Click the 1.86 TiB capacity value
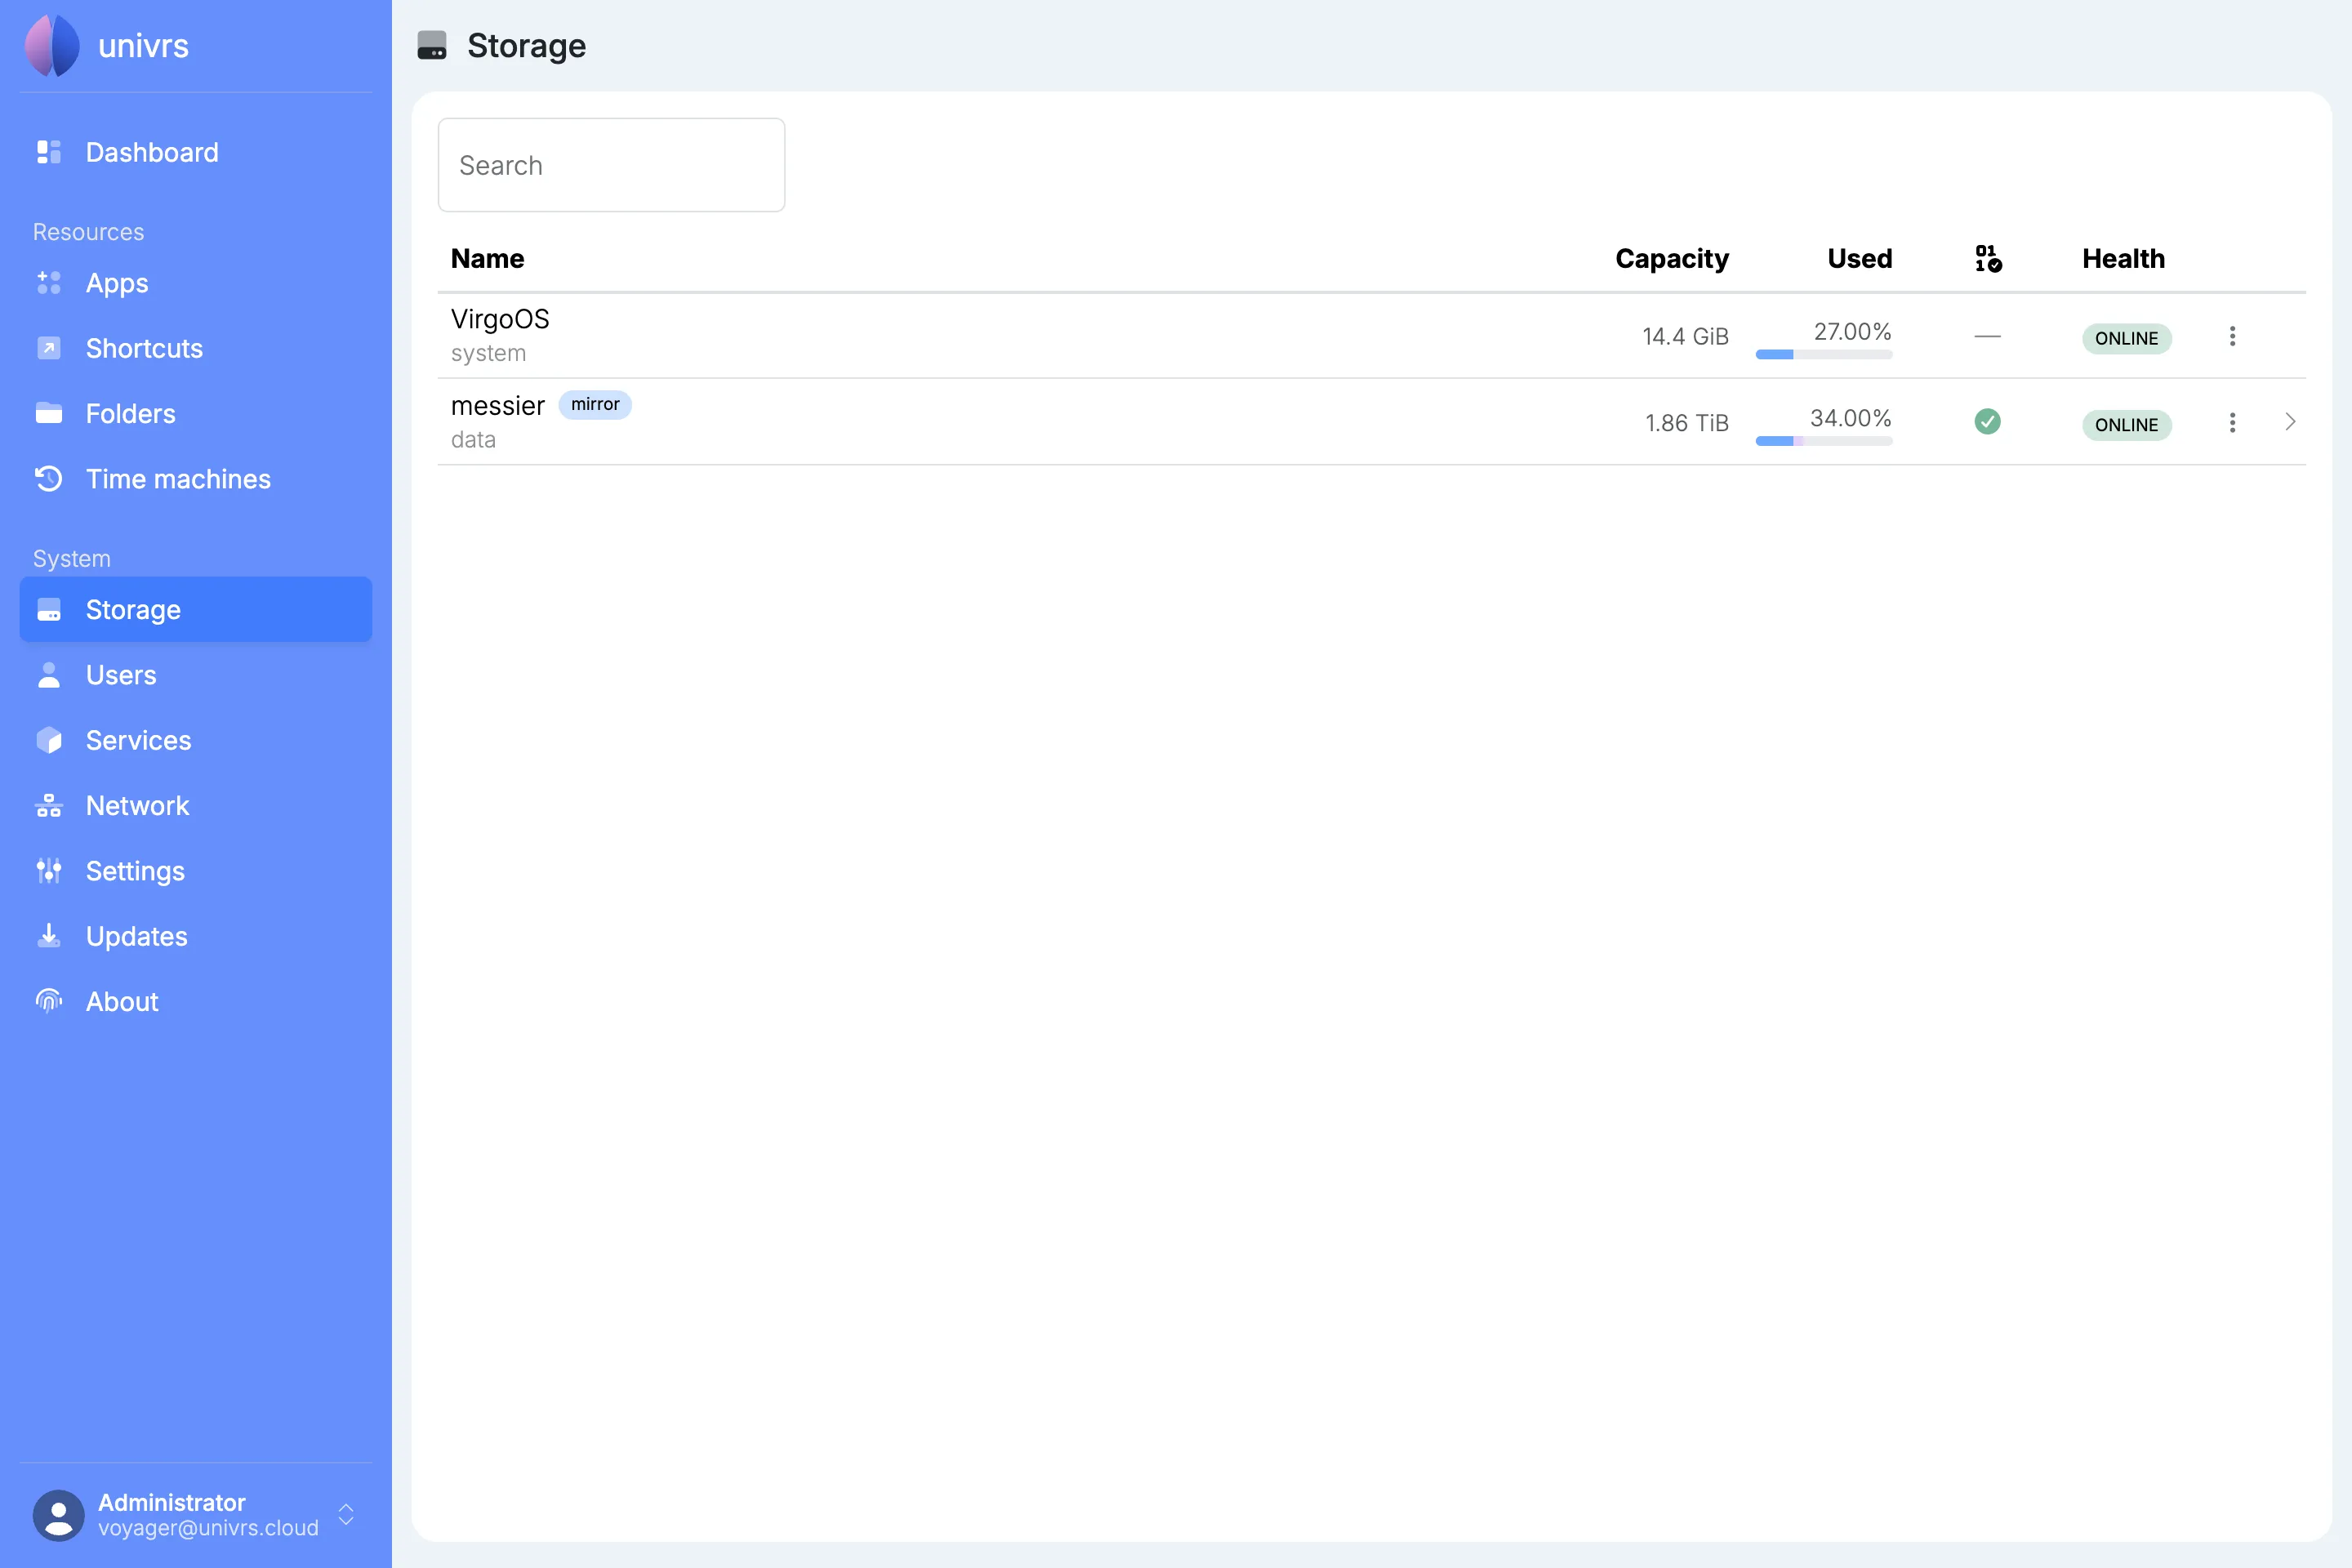The image size is (2352, 1568). click(x=1686, y=423)
